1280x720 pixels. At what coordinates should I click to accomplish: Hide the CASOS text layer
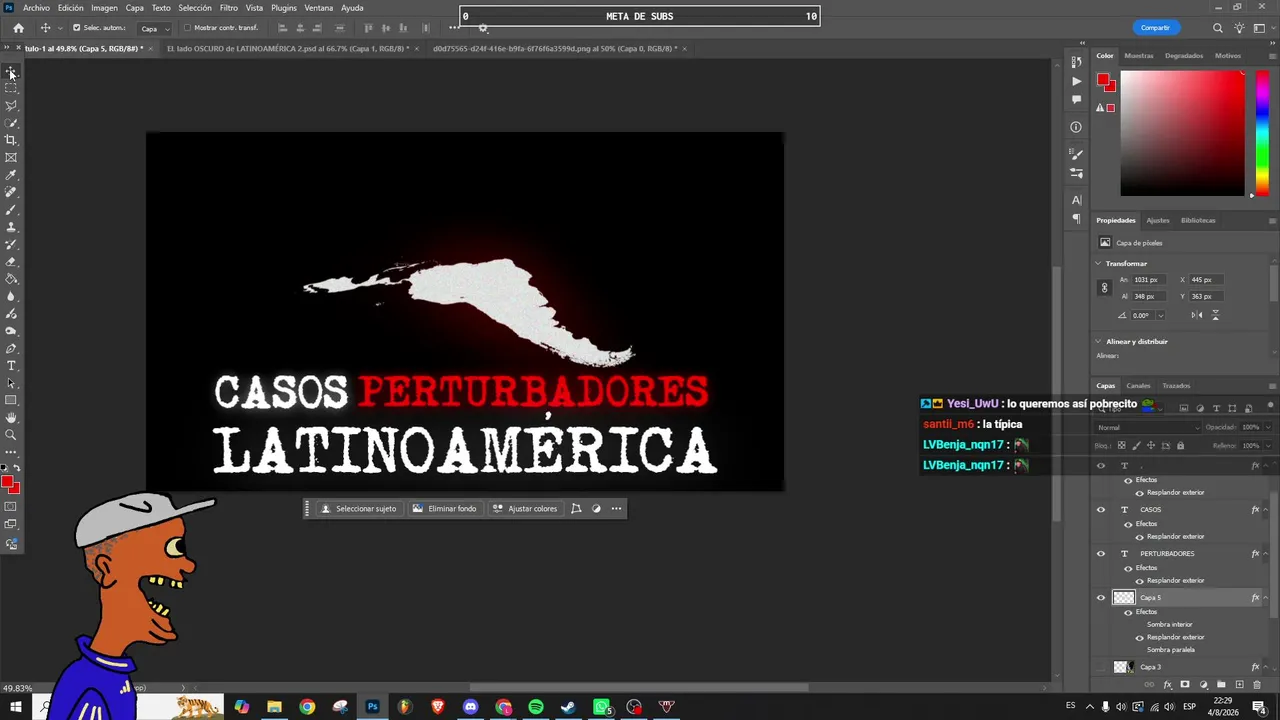(1101, 510)
